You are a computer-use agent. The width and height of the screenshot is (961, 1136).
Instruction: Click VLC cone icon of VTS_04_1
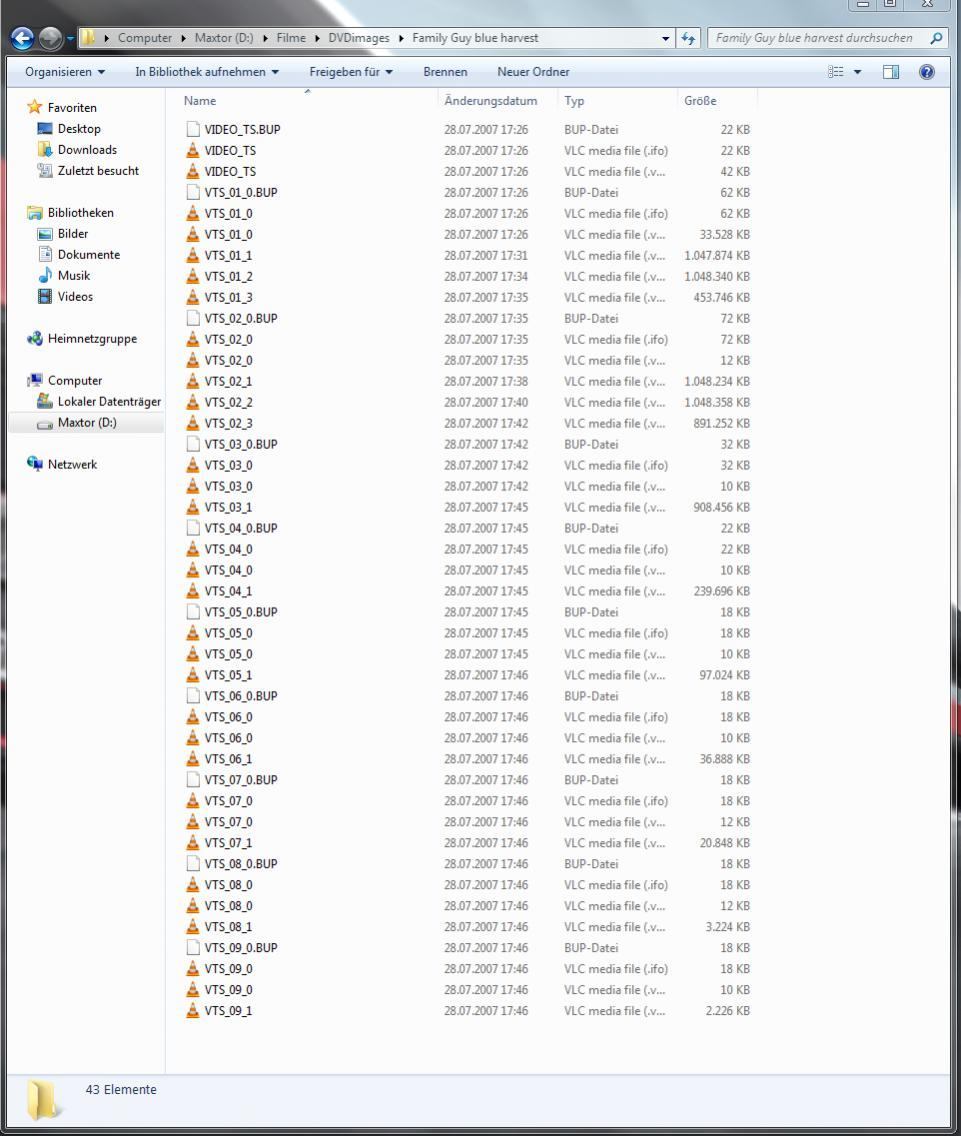(x=192, y=591)
